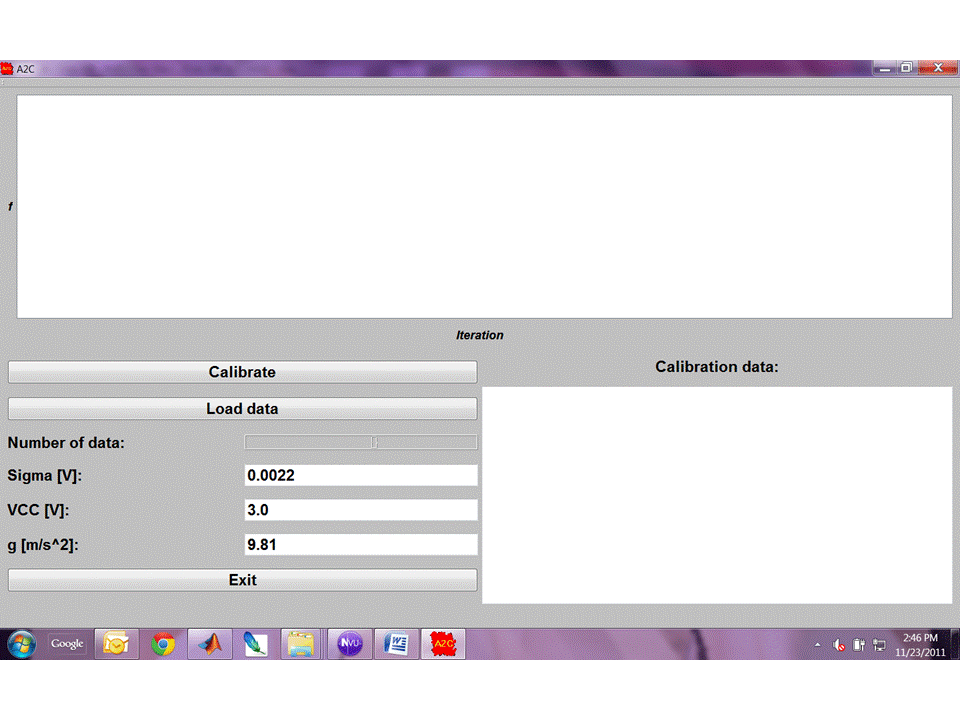The image size is (960, 720).
Task: Show hidden system tray icons
Action: (x=818, y=645)
